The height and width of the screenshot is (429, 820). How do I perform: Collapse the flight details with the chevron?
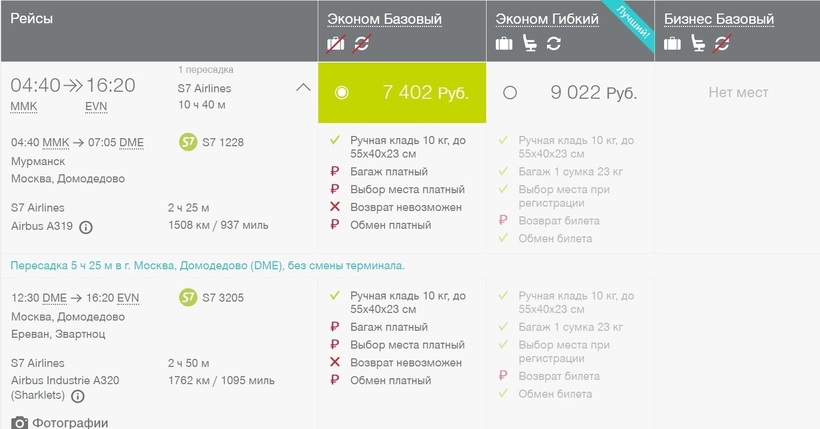(304, 87)
